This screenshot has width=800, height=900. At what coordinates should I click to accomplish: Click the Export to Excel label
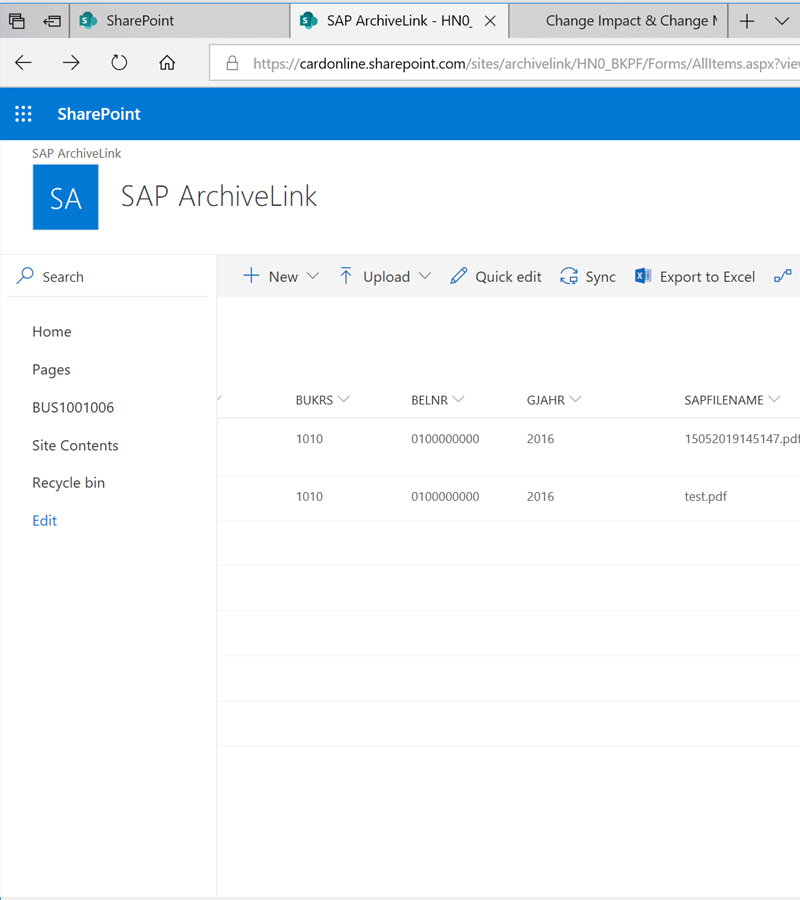coord(707,277)
